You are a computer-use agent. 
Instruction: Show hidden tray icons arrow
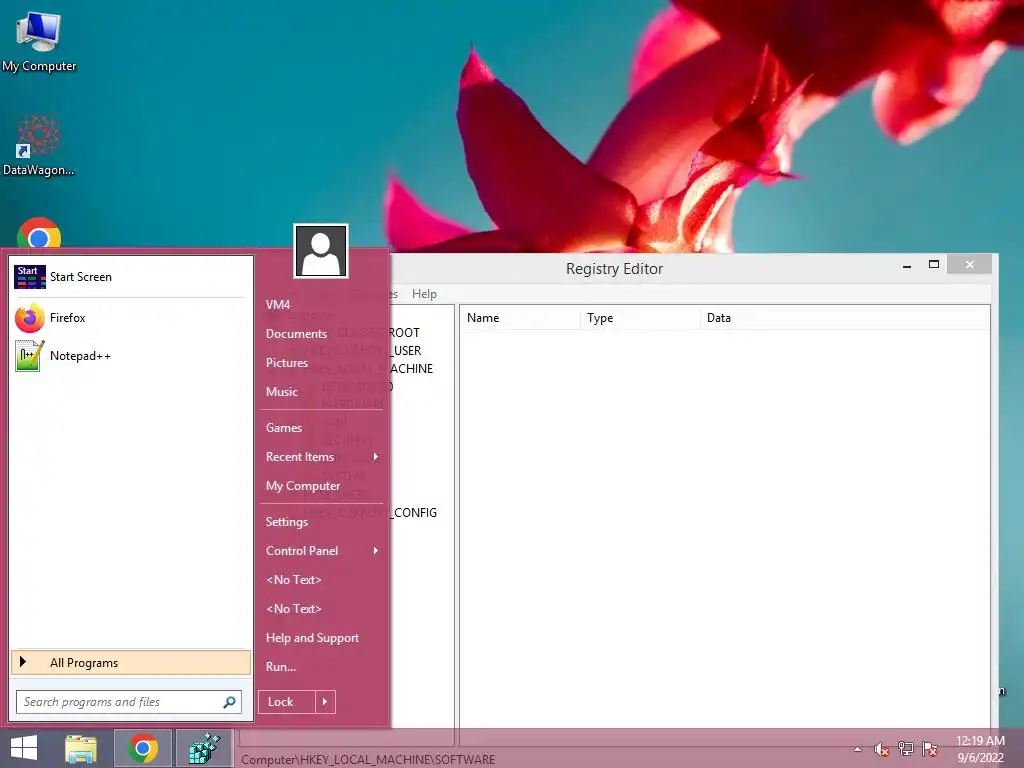pyautogui.click(x=857, y=749)
